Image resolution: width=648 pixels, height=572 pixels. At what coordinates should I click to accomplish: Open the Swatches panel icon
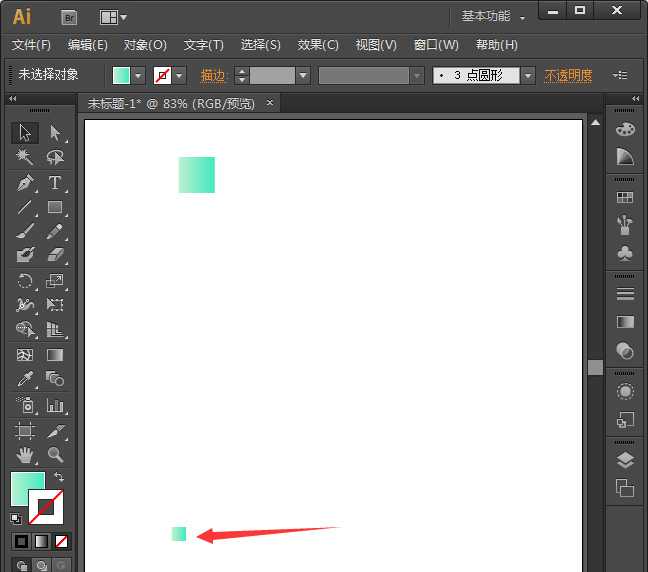coord(625,198)
